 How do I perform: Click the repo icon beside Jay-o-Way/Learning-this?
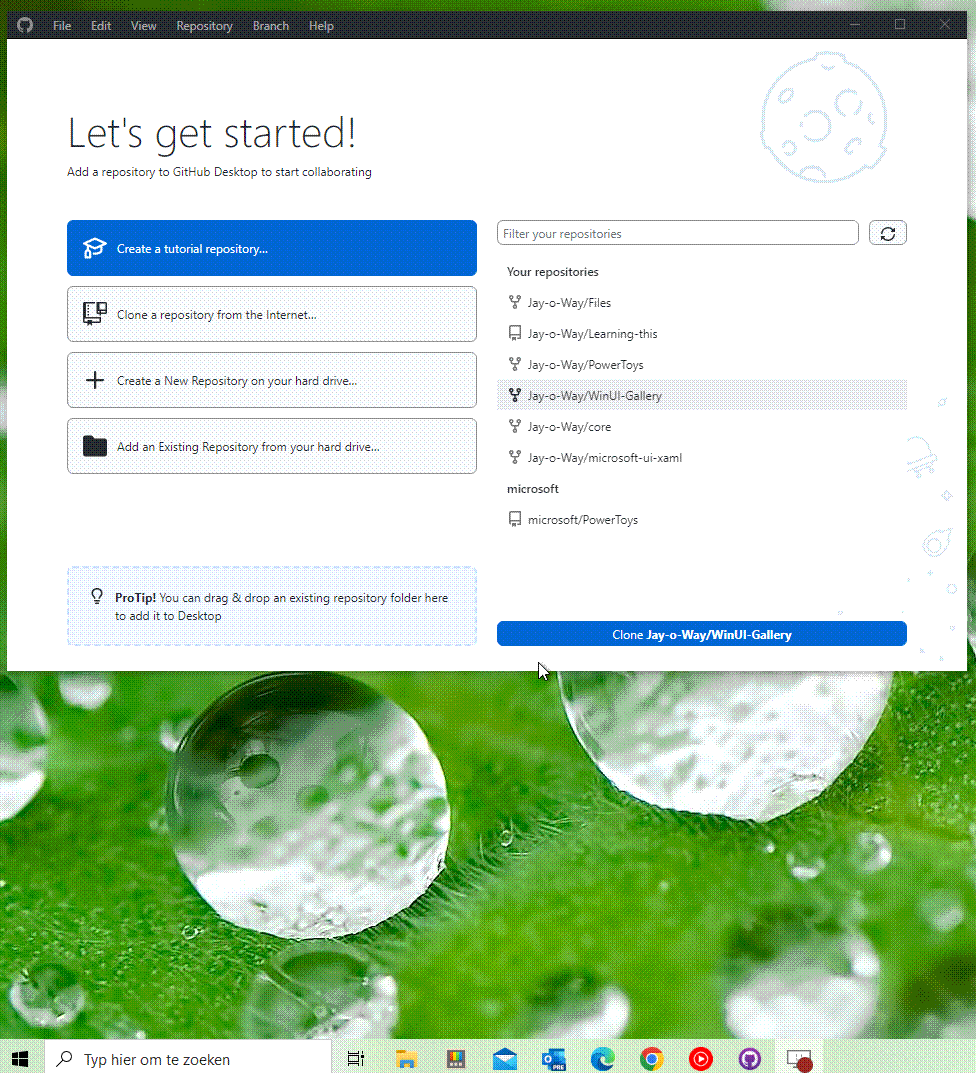515,333
